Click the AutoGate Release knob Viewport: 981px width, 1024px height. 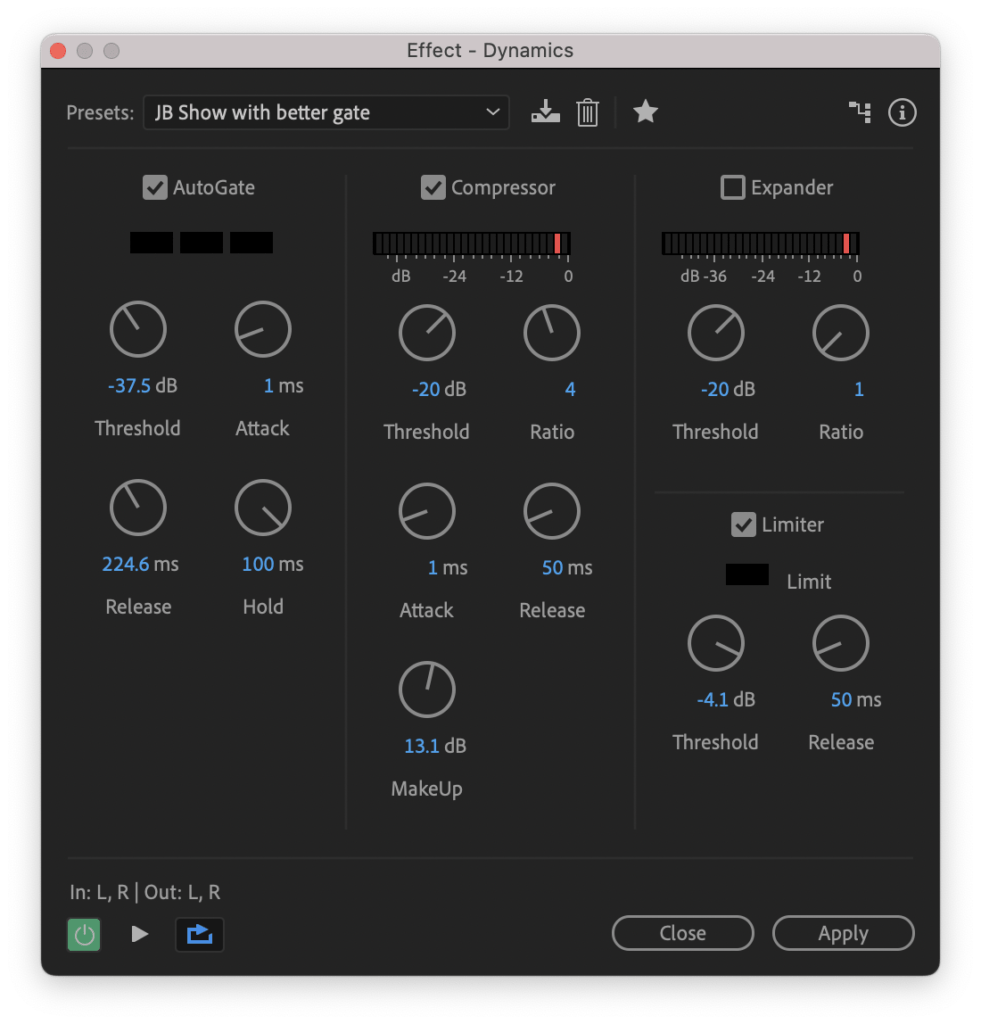(138, 507)
